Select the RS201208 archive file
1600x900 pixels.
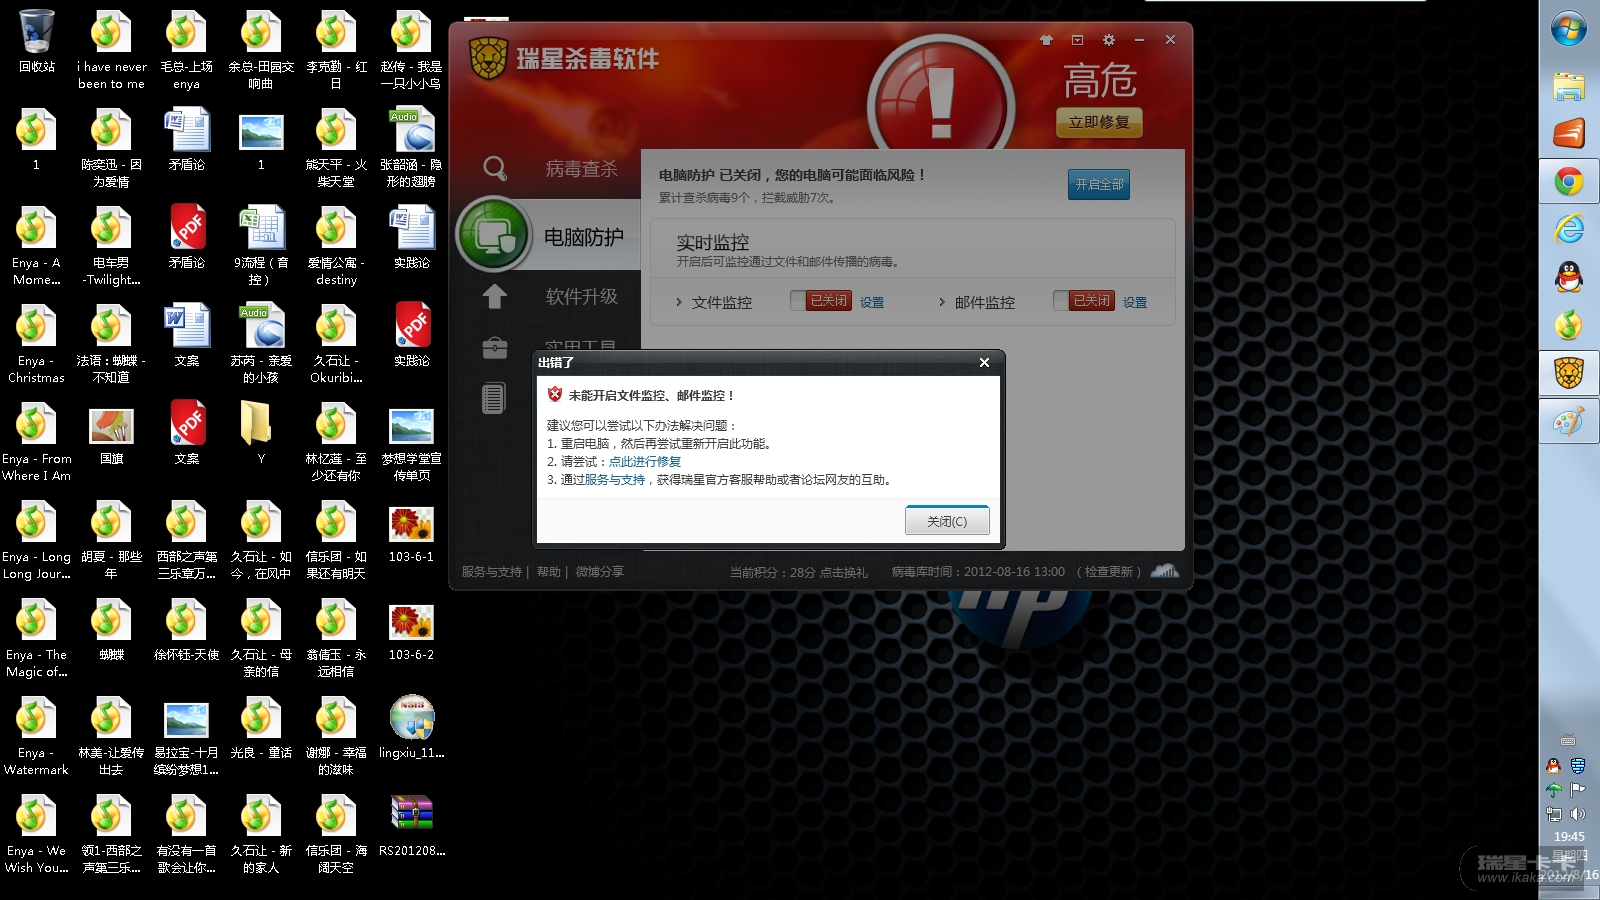click(x=412, y=826)
